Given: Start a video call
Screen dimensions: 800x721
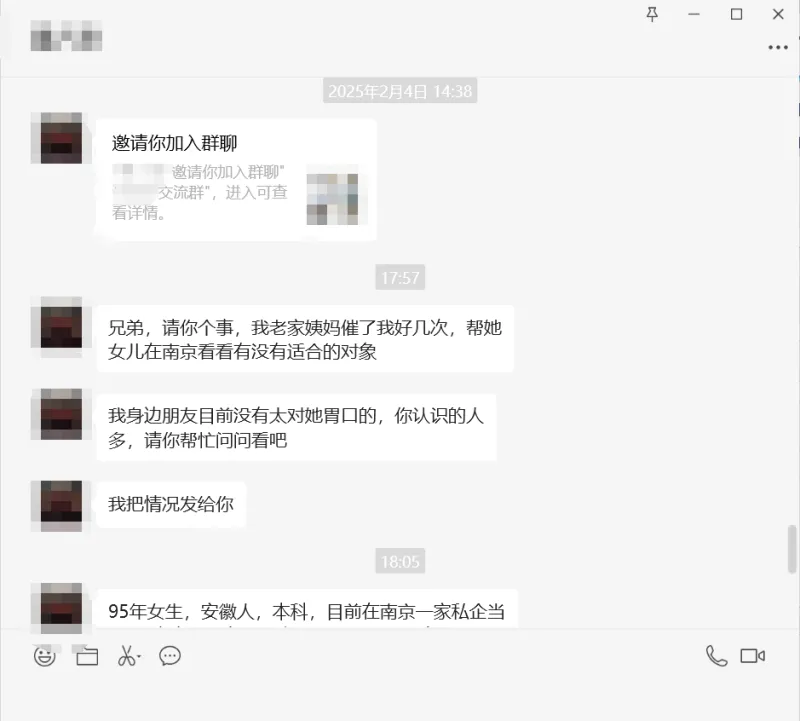Looking at the screenshot, I should pos(753,656).
